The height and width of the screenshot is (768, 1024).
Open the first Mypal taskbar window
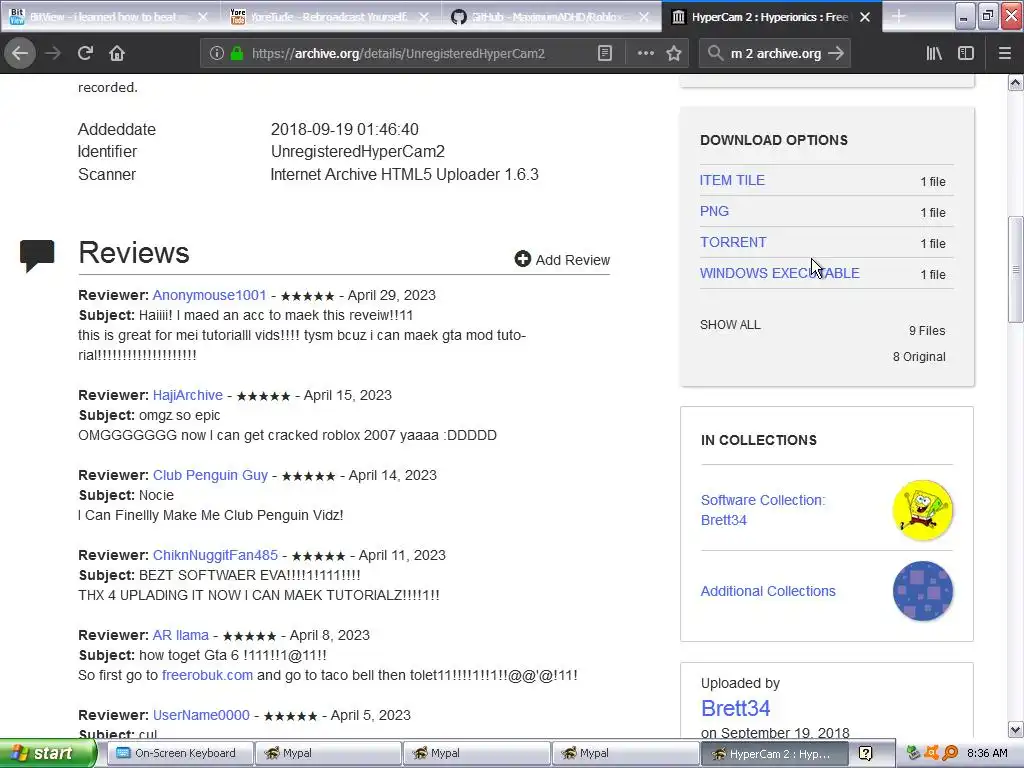pyautogui.click(x=327, y=753)
